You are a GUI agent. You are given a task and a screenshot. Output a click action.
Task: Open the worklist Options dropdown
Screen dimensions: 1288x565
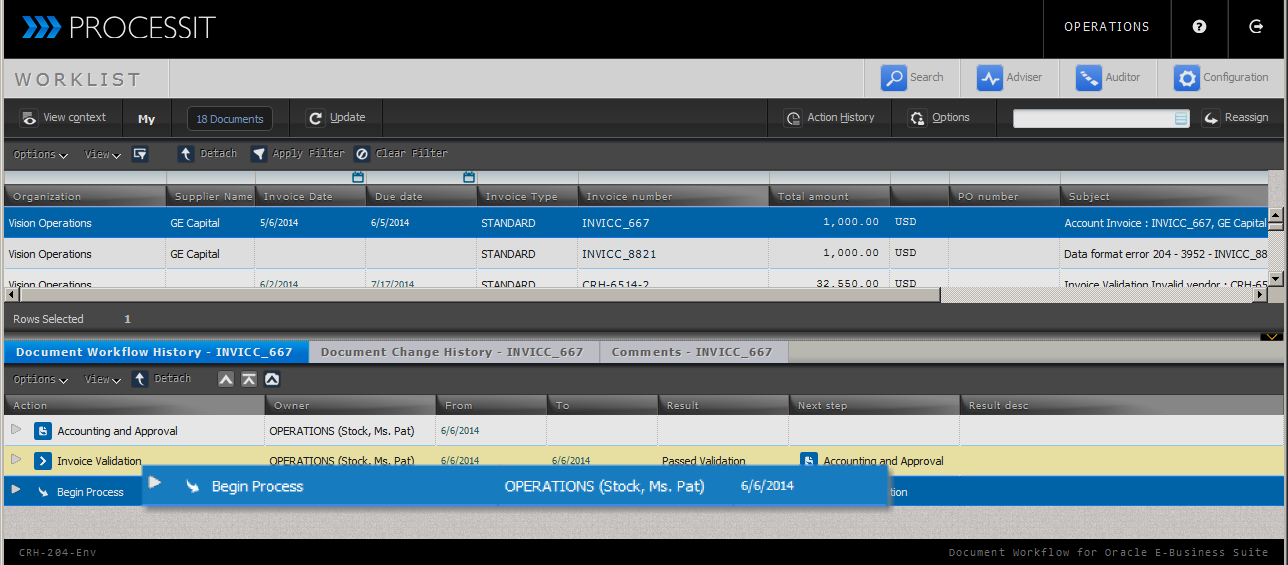[x=40, y=155]
